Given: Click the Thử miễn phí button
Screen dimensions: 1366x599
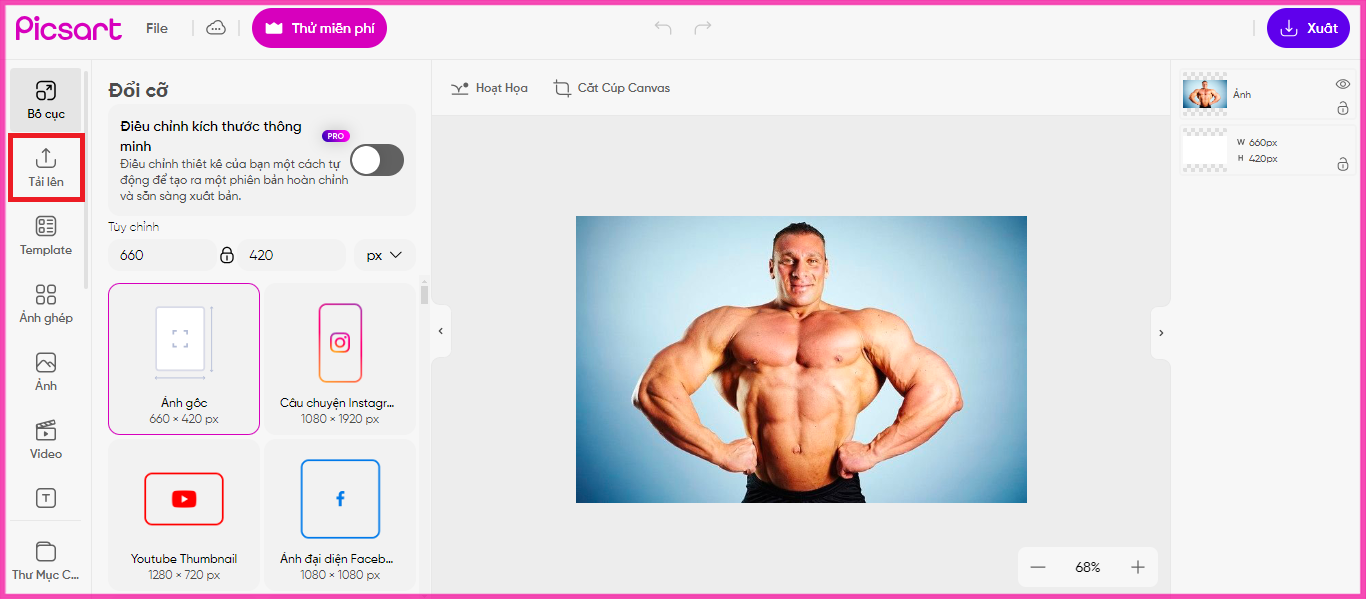Looking at the screenshot, I should (x=319, y=28).
